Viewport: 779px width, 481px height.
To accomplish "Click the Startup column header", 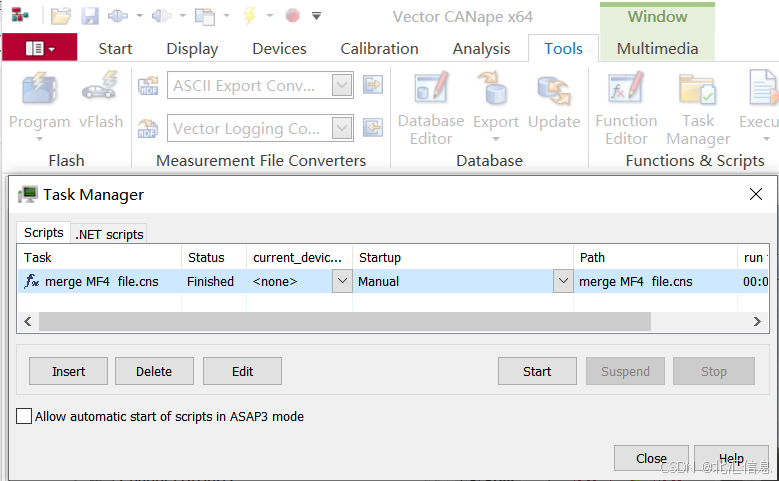I will point(463,257).
